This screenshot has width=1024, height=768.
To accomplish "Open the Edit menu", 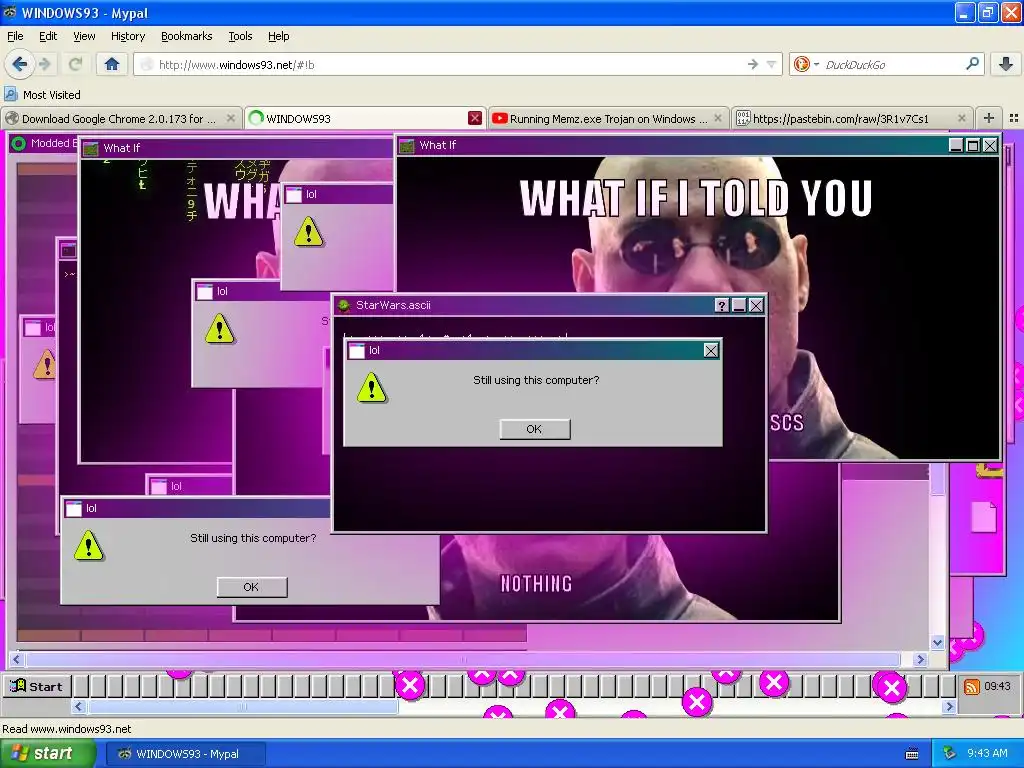I will 48,36.
